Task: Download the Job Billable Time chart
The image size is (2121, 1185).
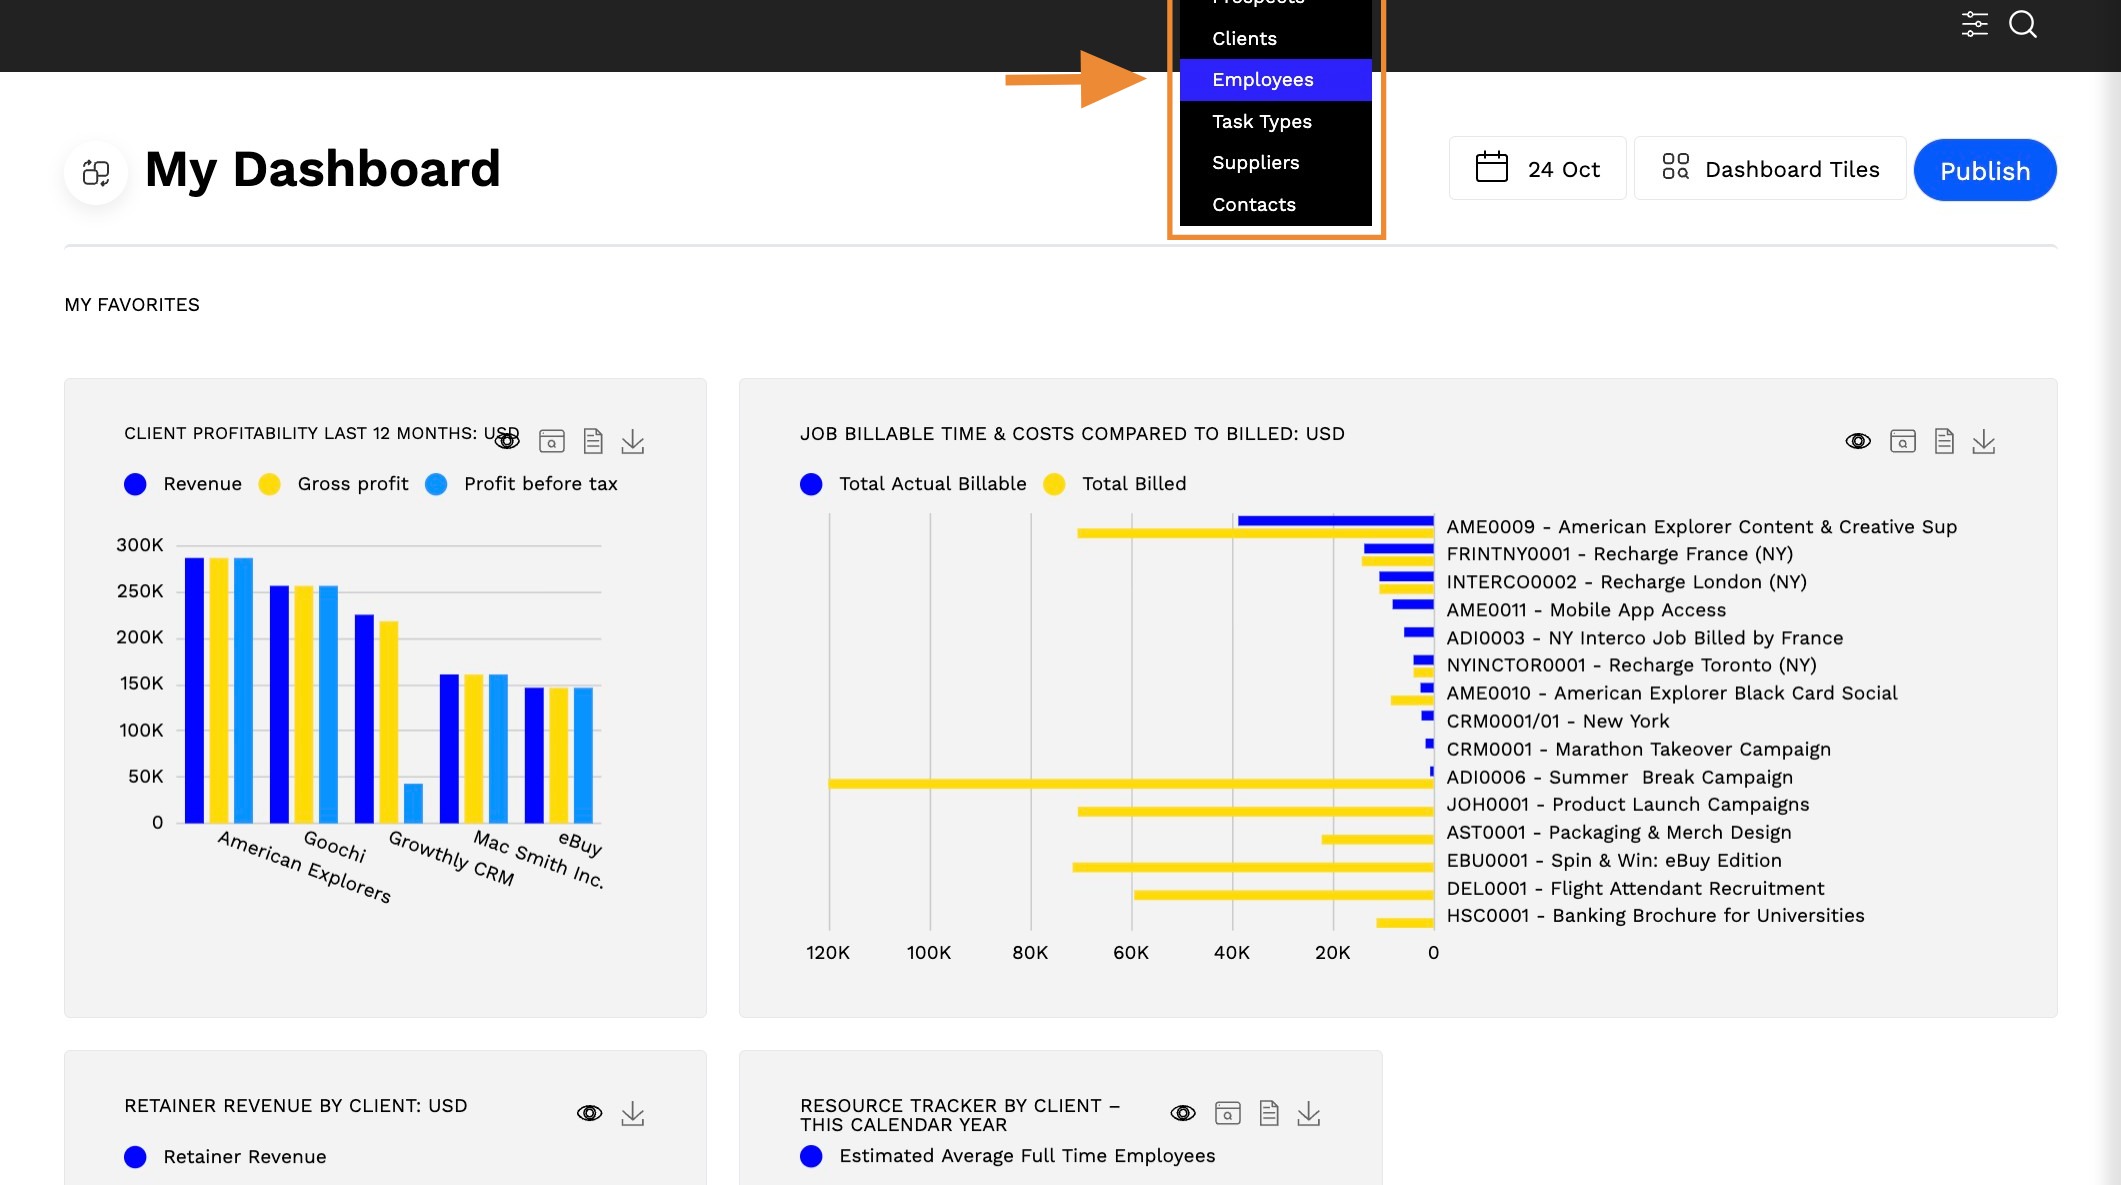Action: (1984, 441)
